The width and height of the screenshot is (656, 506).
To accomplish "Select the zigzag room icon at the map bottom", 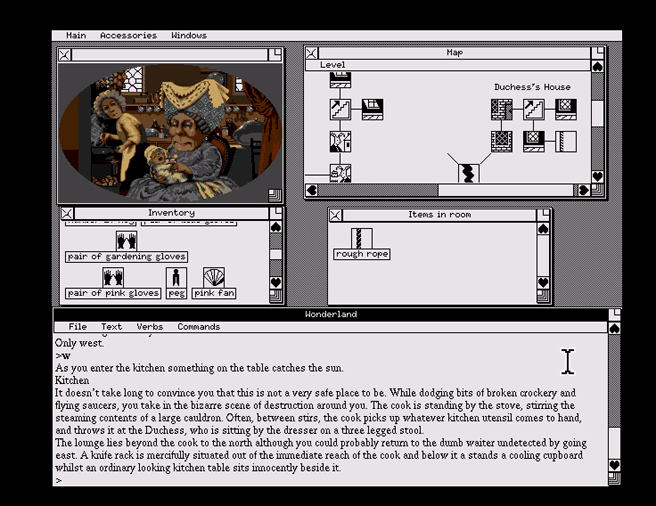I will coord(466,173).
